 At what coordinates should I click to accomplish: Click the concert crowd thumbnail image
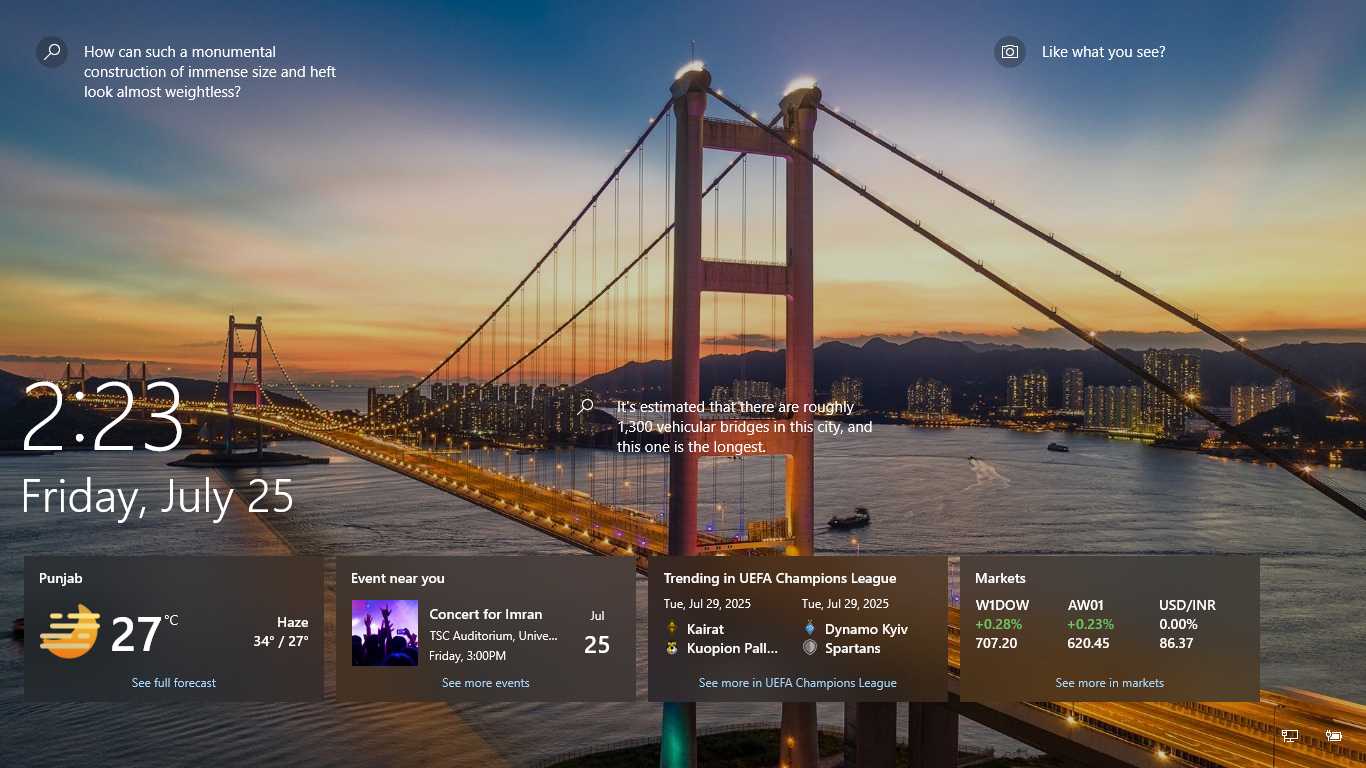click(x=385, y=633)
